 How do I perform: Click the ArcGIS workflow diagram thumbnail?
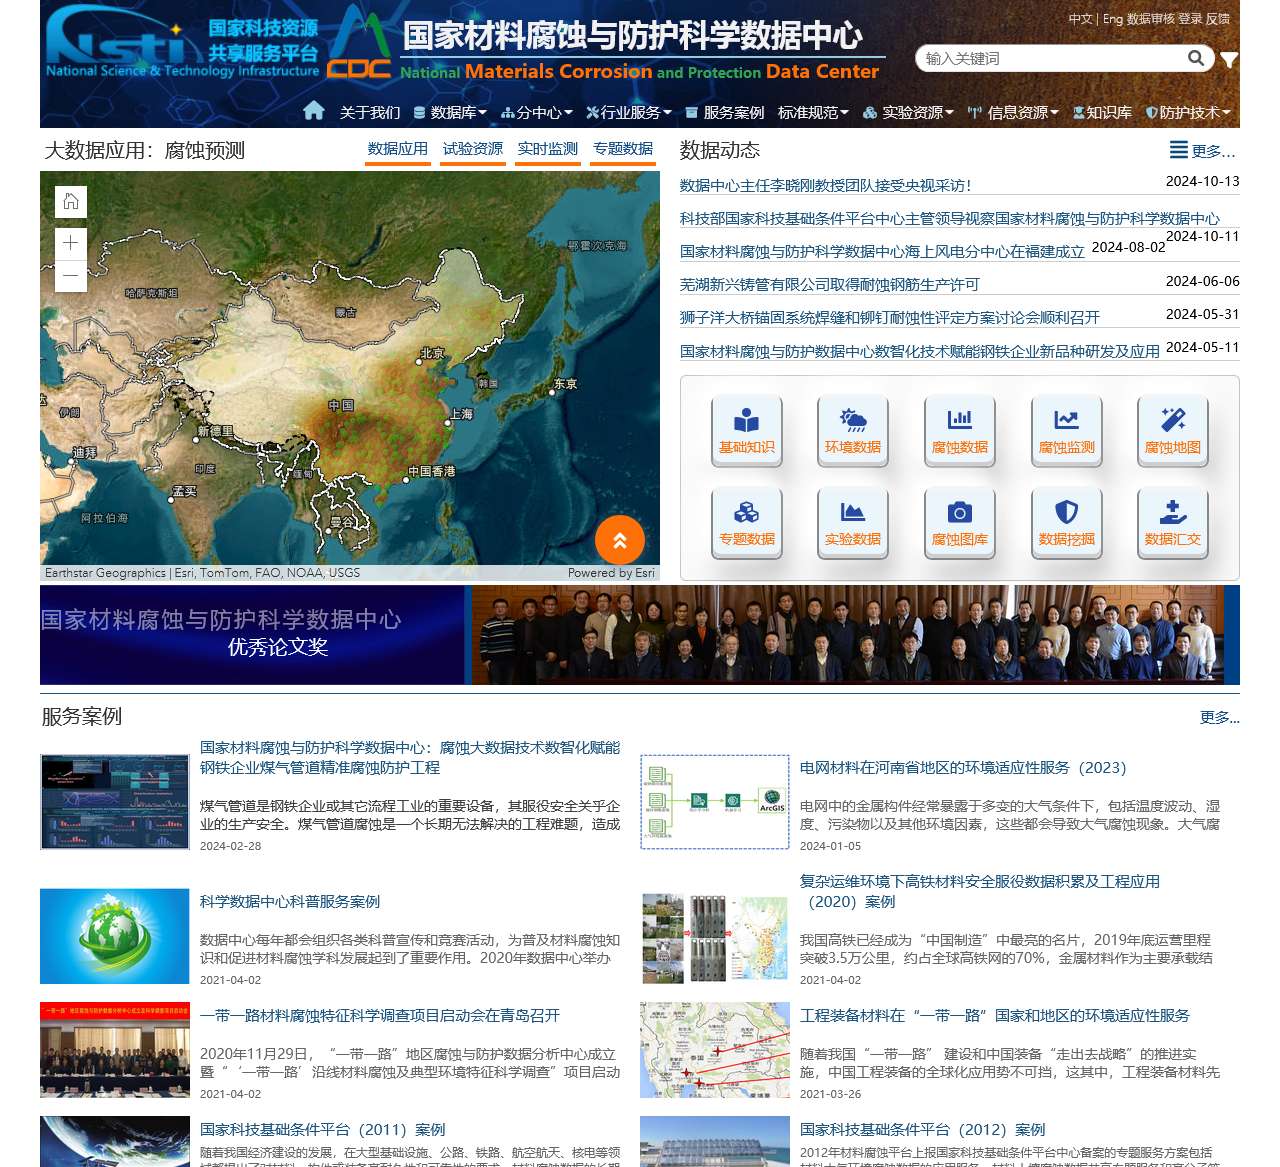715,802
